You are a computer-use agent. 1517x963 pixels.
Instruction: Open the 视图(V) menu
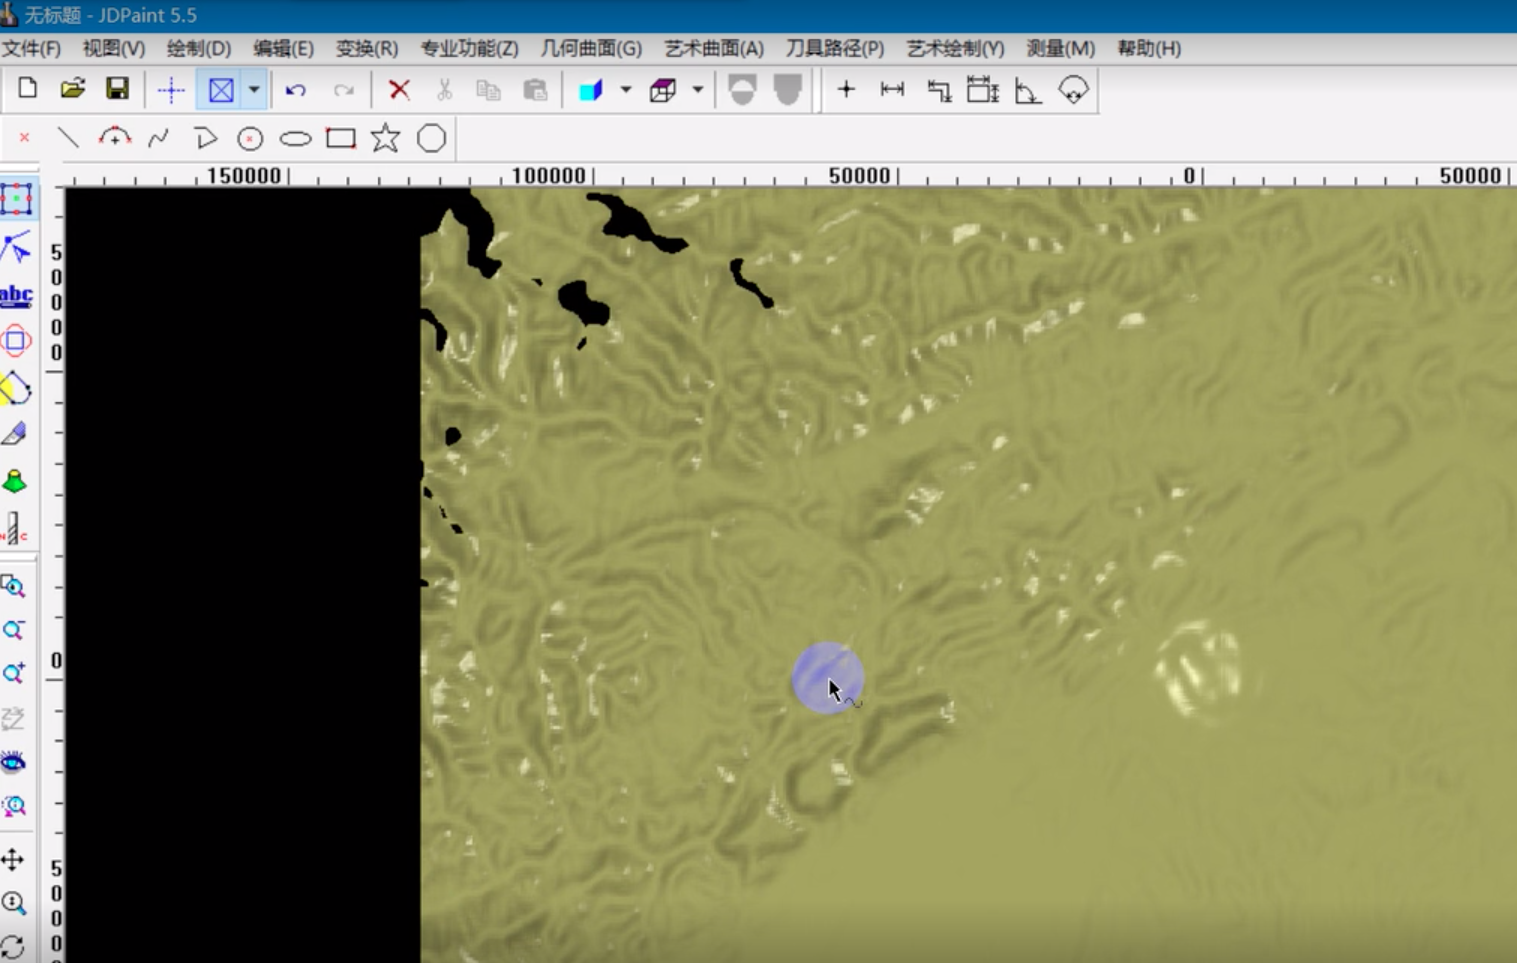click(114, 48)
